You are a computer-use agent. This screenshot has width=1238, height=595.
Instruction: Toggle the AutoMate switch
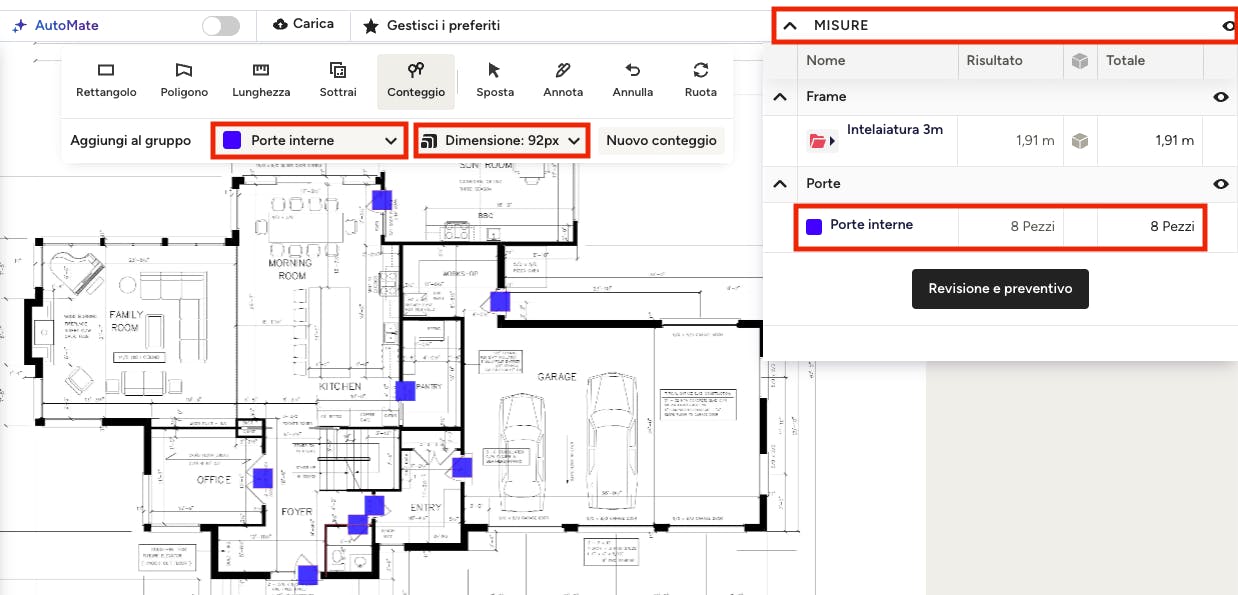(221, 26)
